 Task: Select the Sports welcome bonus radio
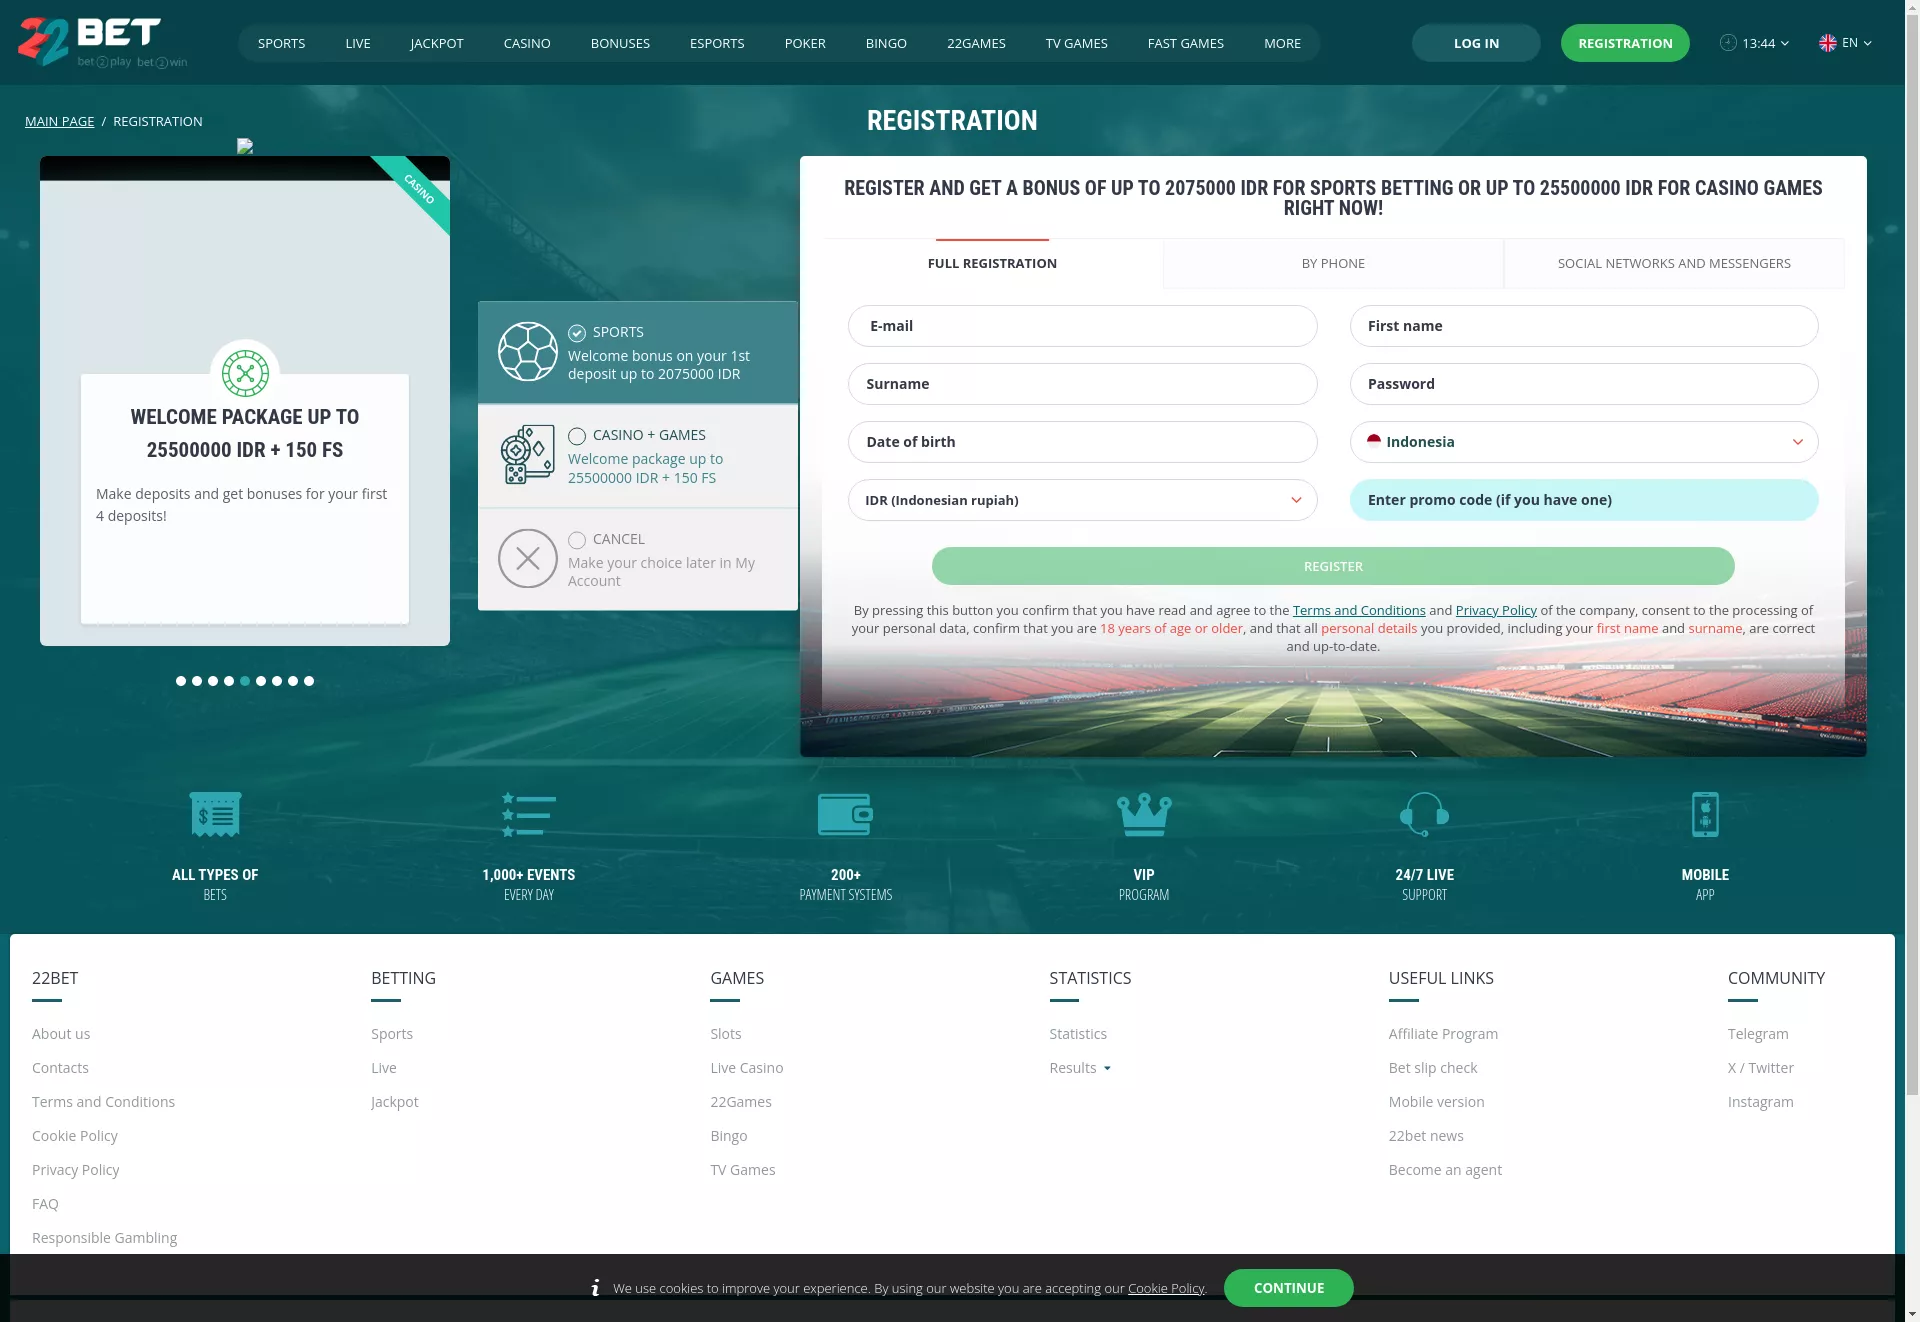coord(577,333)
